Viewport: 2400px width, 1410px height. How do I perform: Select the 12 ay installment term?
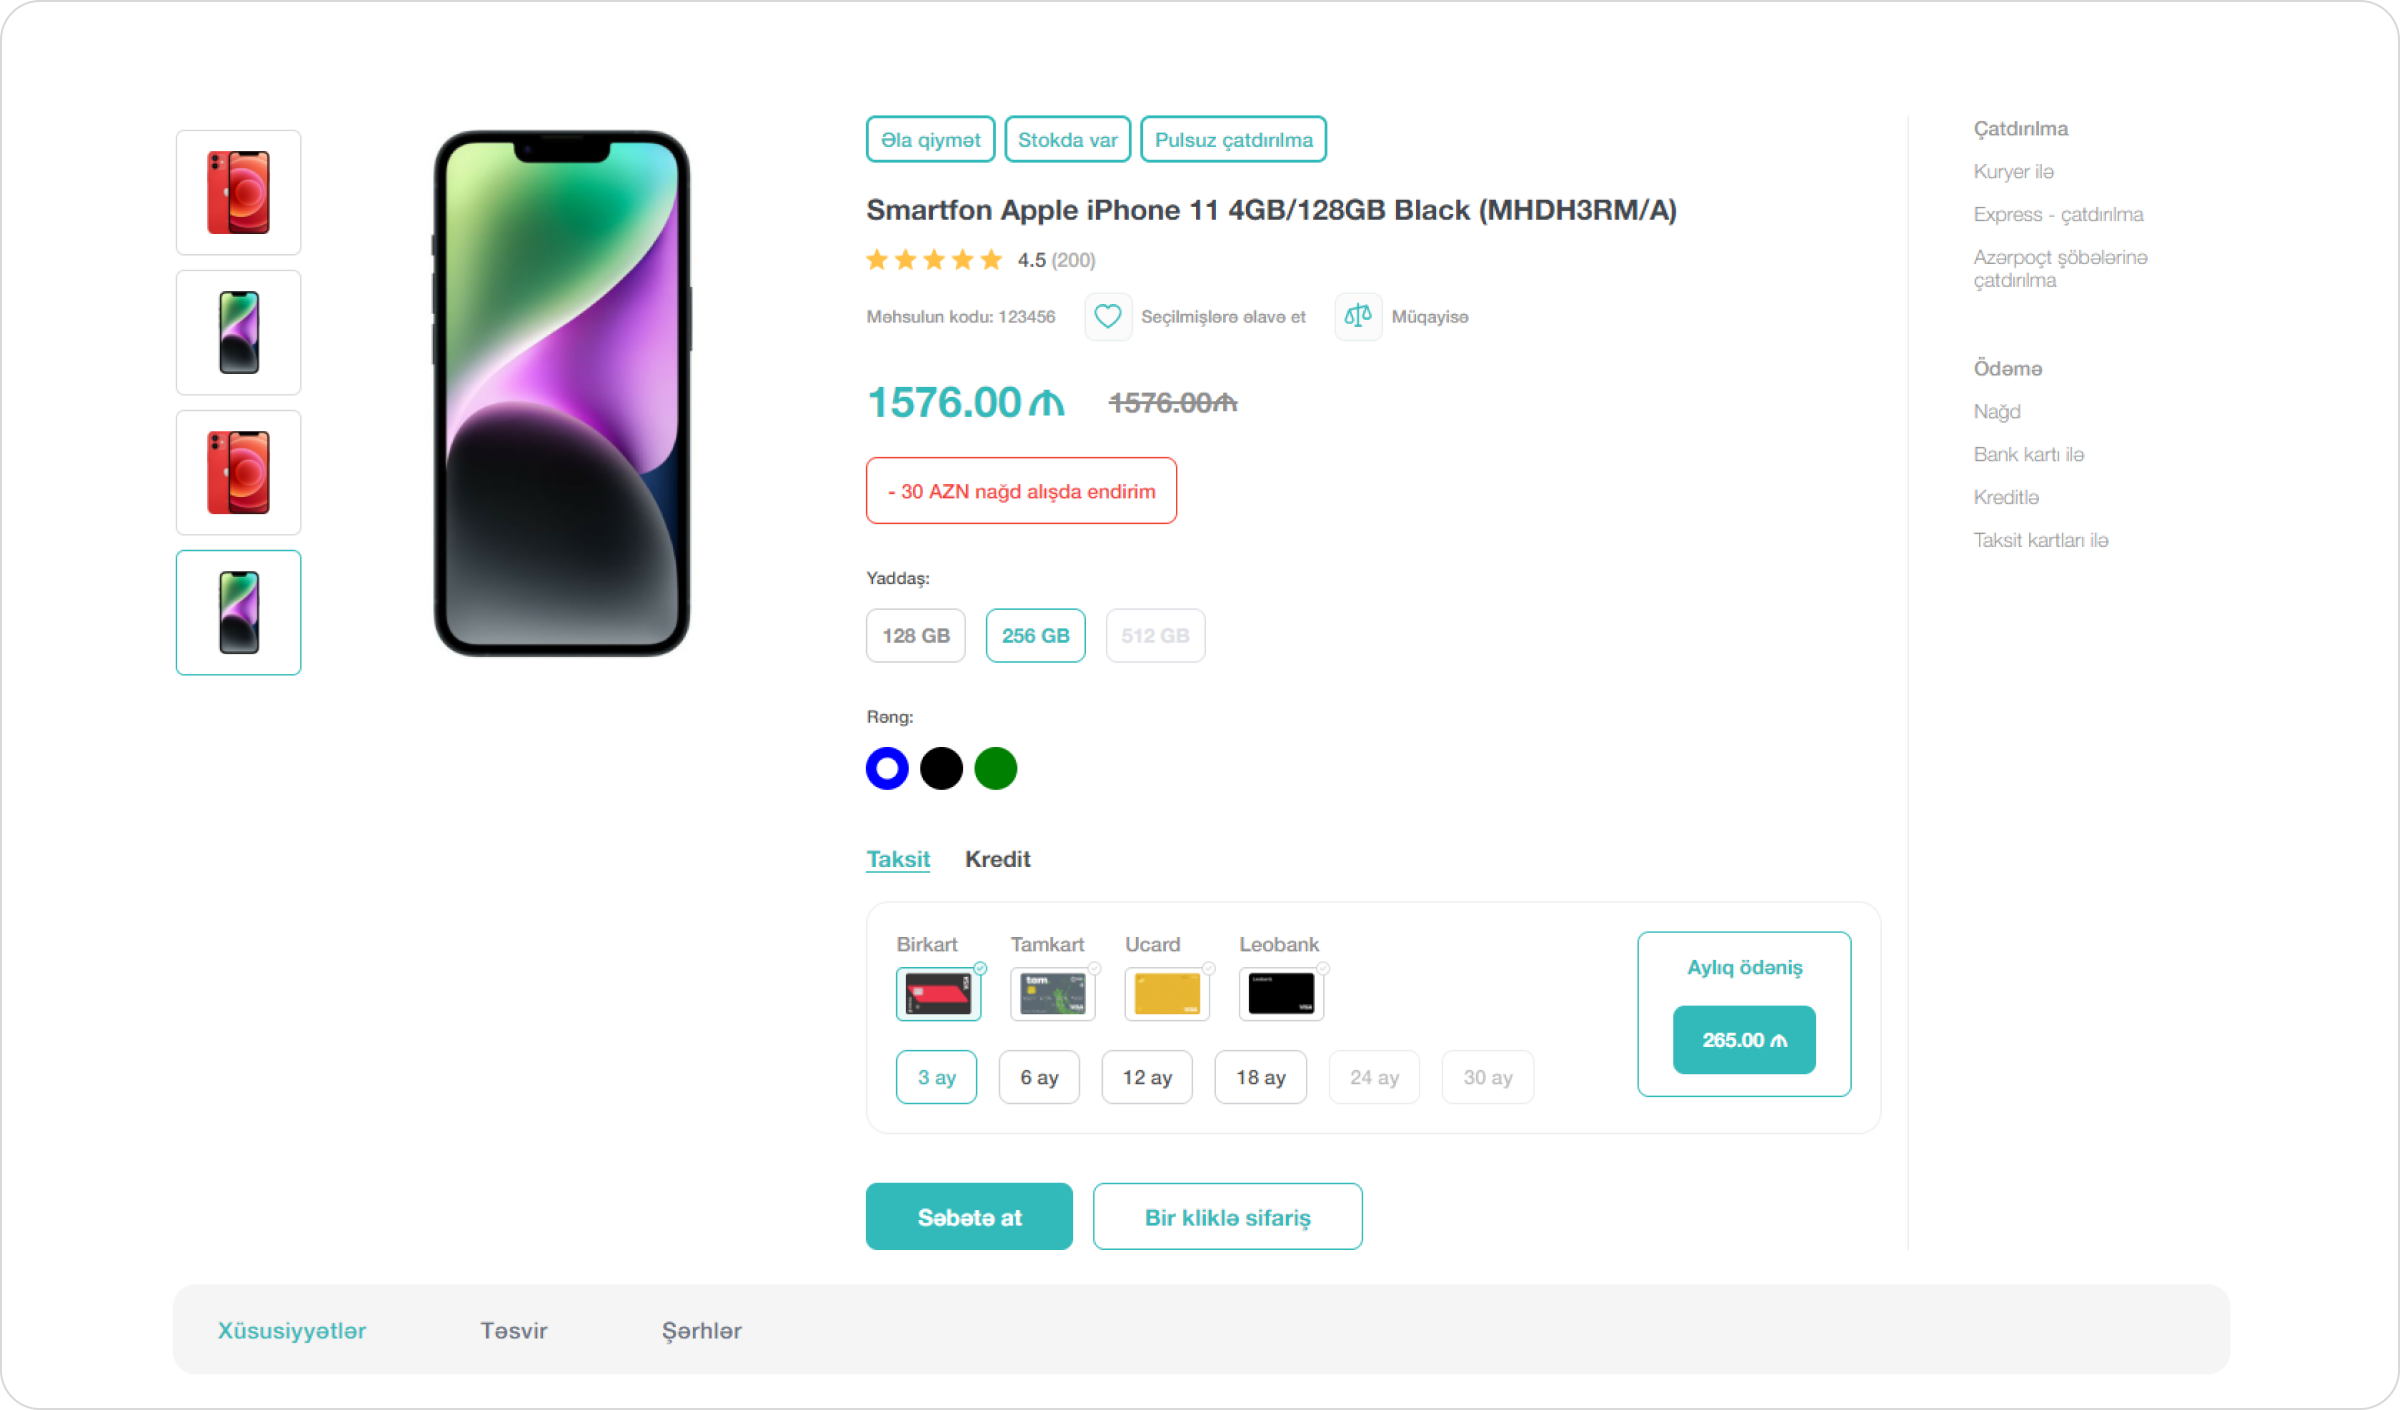point(1146,1077)
